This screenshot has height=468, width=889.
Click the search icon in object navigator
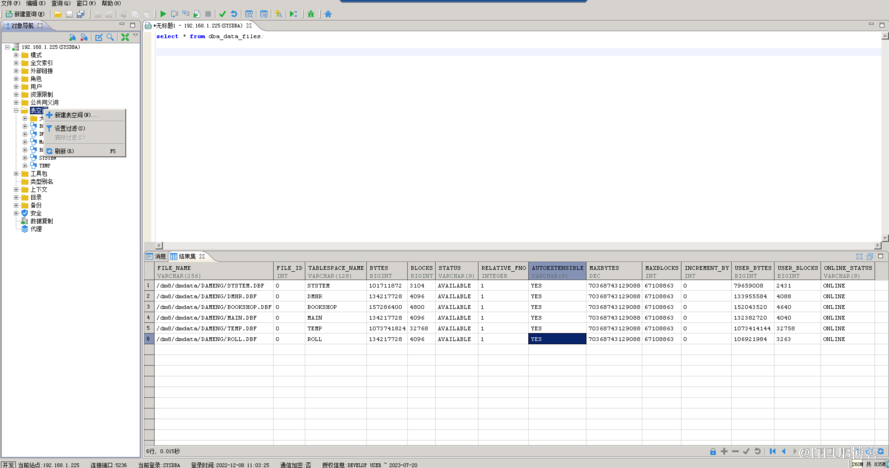click(110, 37)
